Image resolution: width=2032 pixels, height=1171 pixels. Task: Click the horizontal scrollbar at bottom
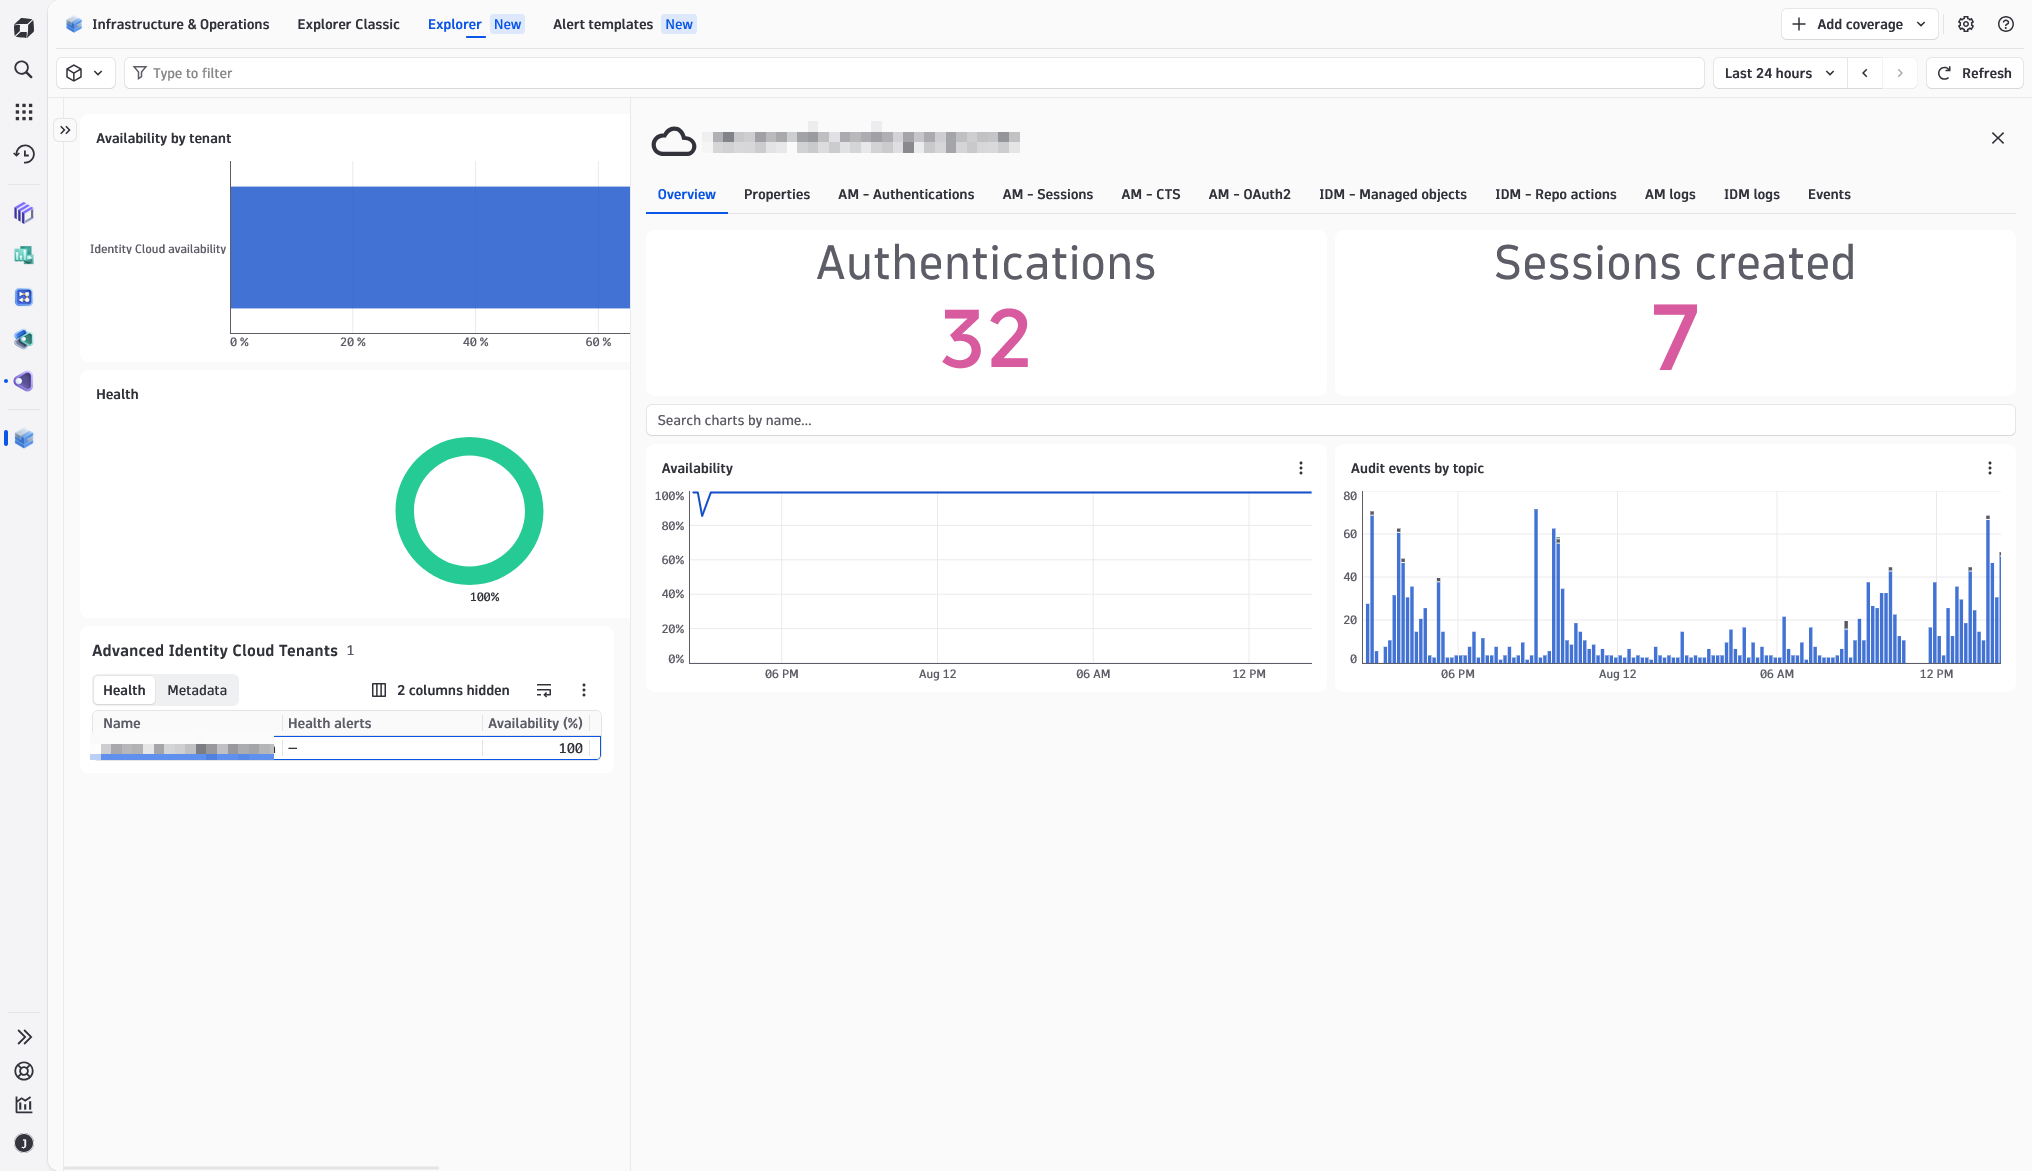tap(251, 1167)
